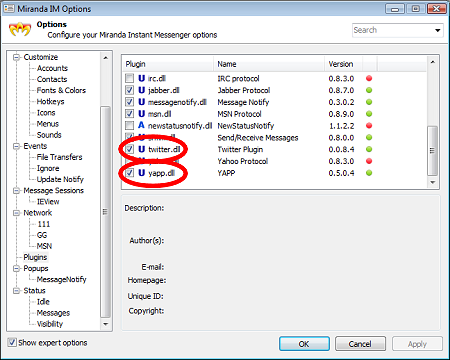Click the Miranda IM flame logo icon
This screenshot has width=450, height=360.
[20, 30]
